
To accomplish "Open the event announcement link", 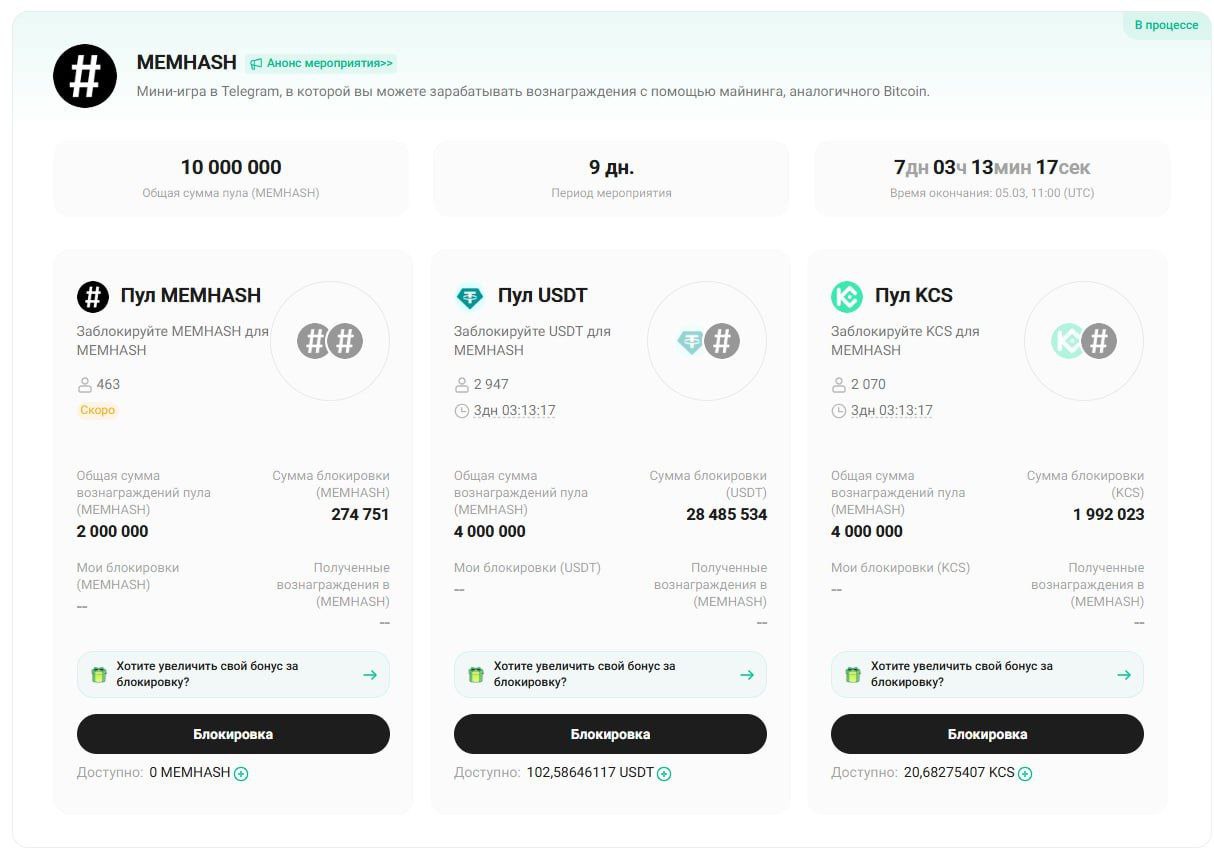I will 321,63.
